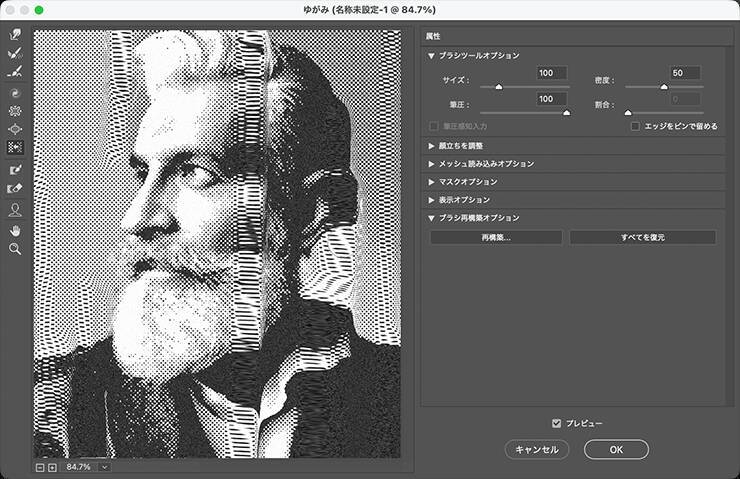740x479 pixels.
Task: Select the Hand tool
Action: 15,230
